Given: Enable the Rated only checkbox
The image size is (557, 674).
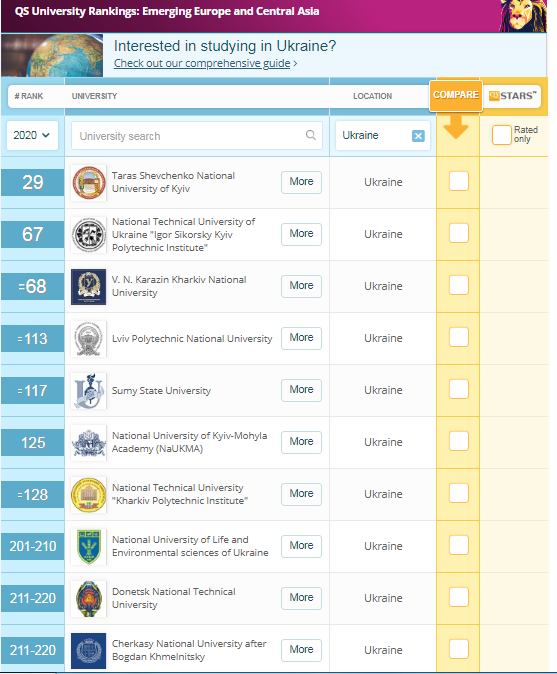Looking at the screenshot, I should 501,135.
